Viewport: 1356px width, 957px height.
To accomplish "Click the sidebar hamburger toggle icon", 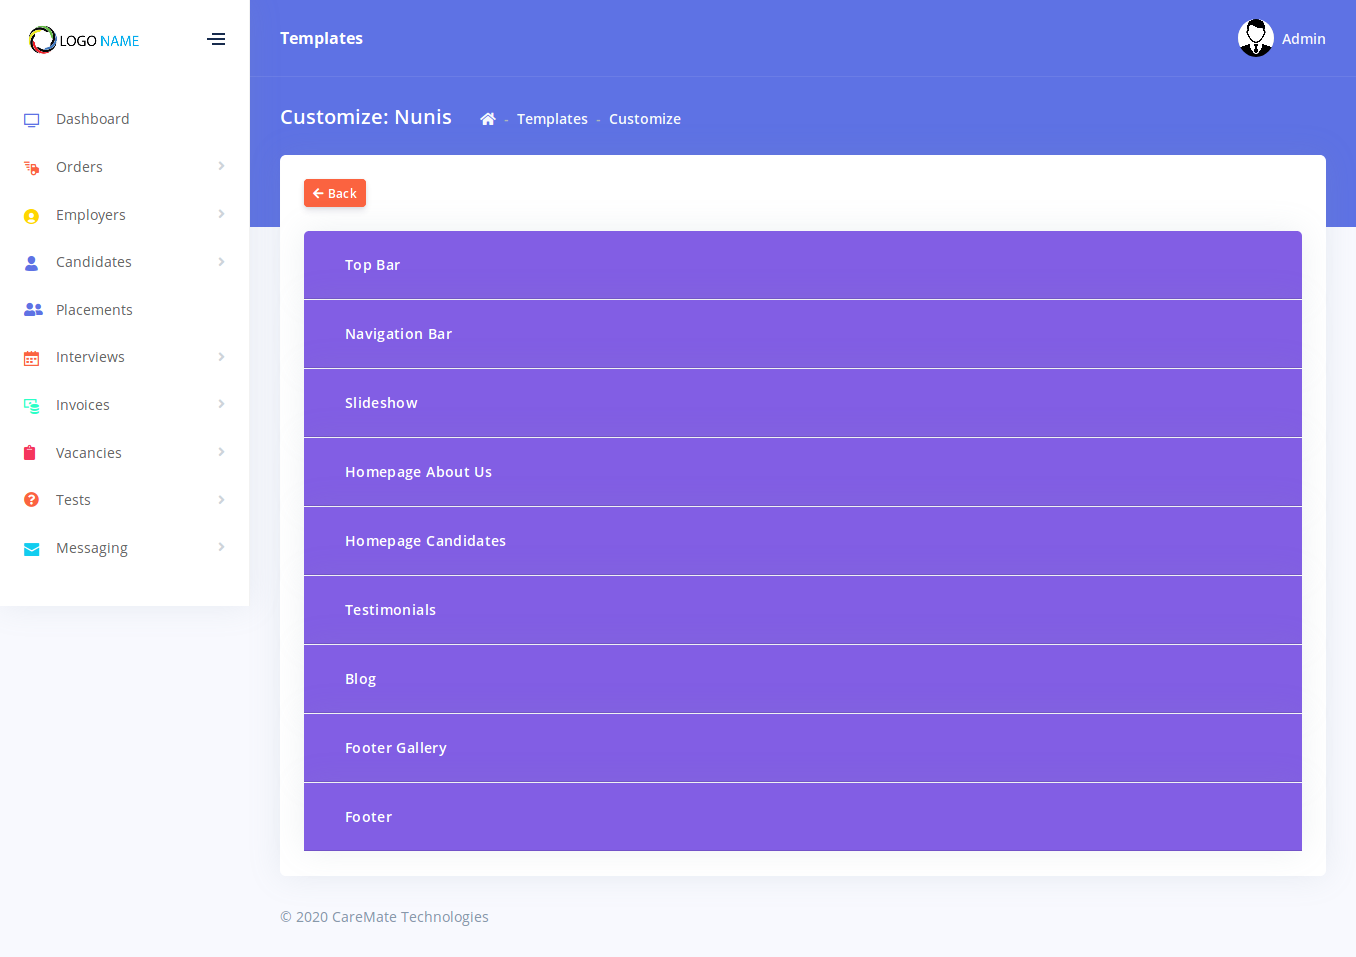I will [216, 40].
